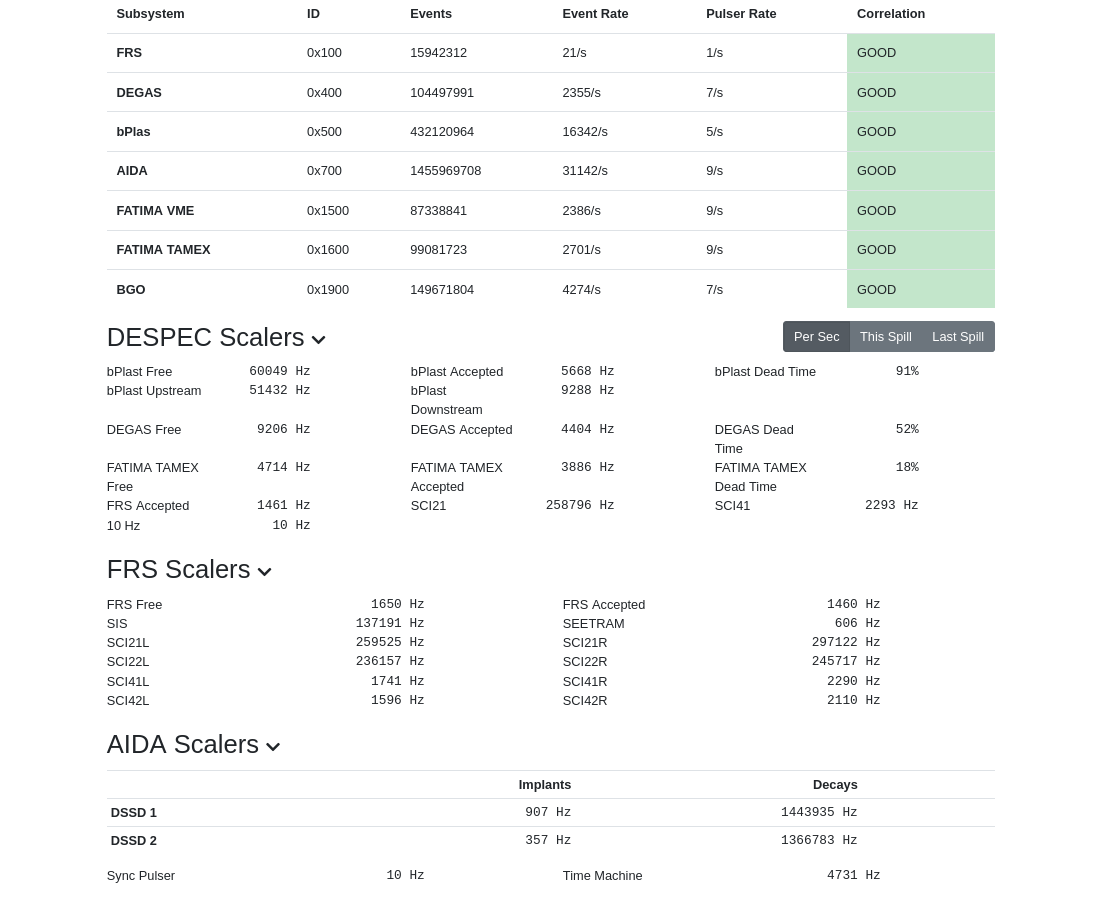The width and height of the screenshot is (1097, 897).
Task: Click the DSSD 2 row label
Action: tap(134, 841)
